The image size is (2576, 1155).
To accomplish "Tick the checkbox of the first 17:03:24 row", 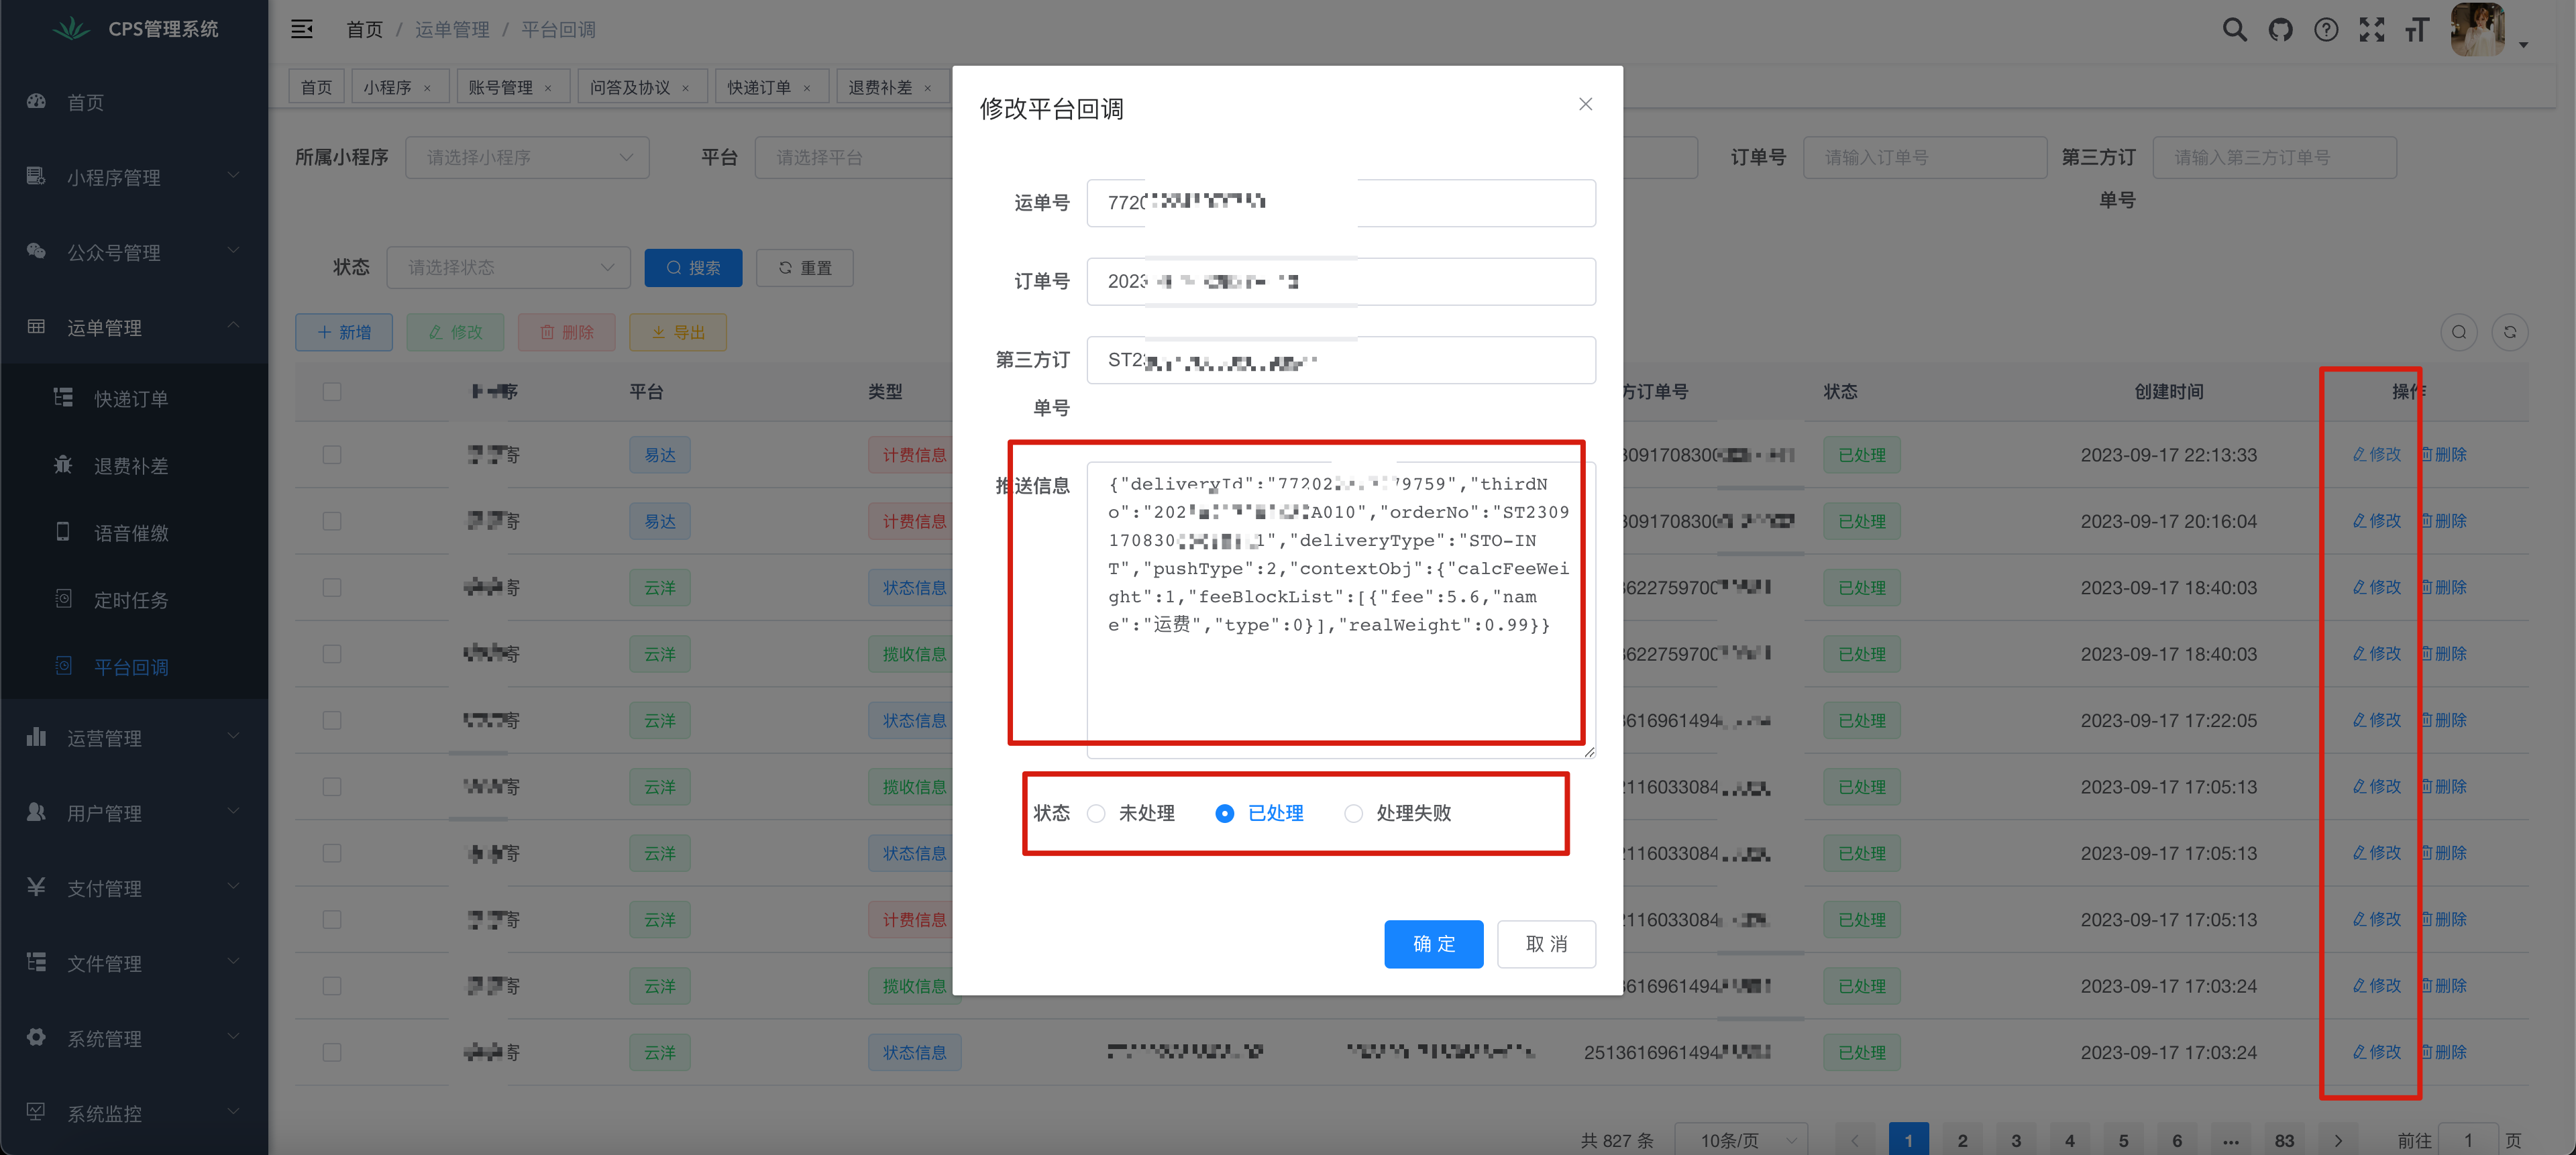I will click(x=332, y=986).
